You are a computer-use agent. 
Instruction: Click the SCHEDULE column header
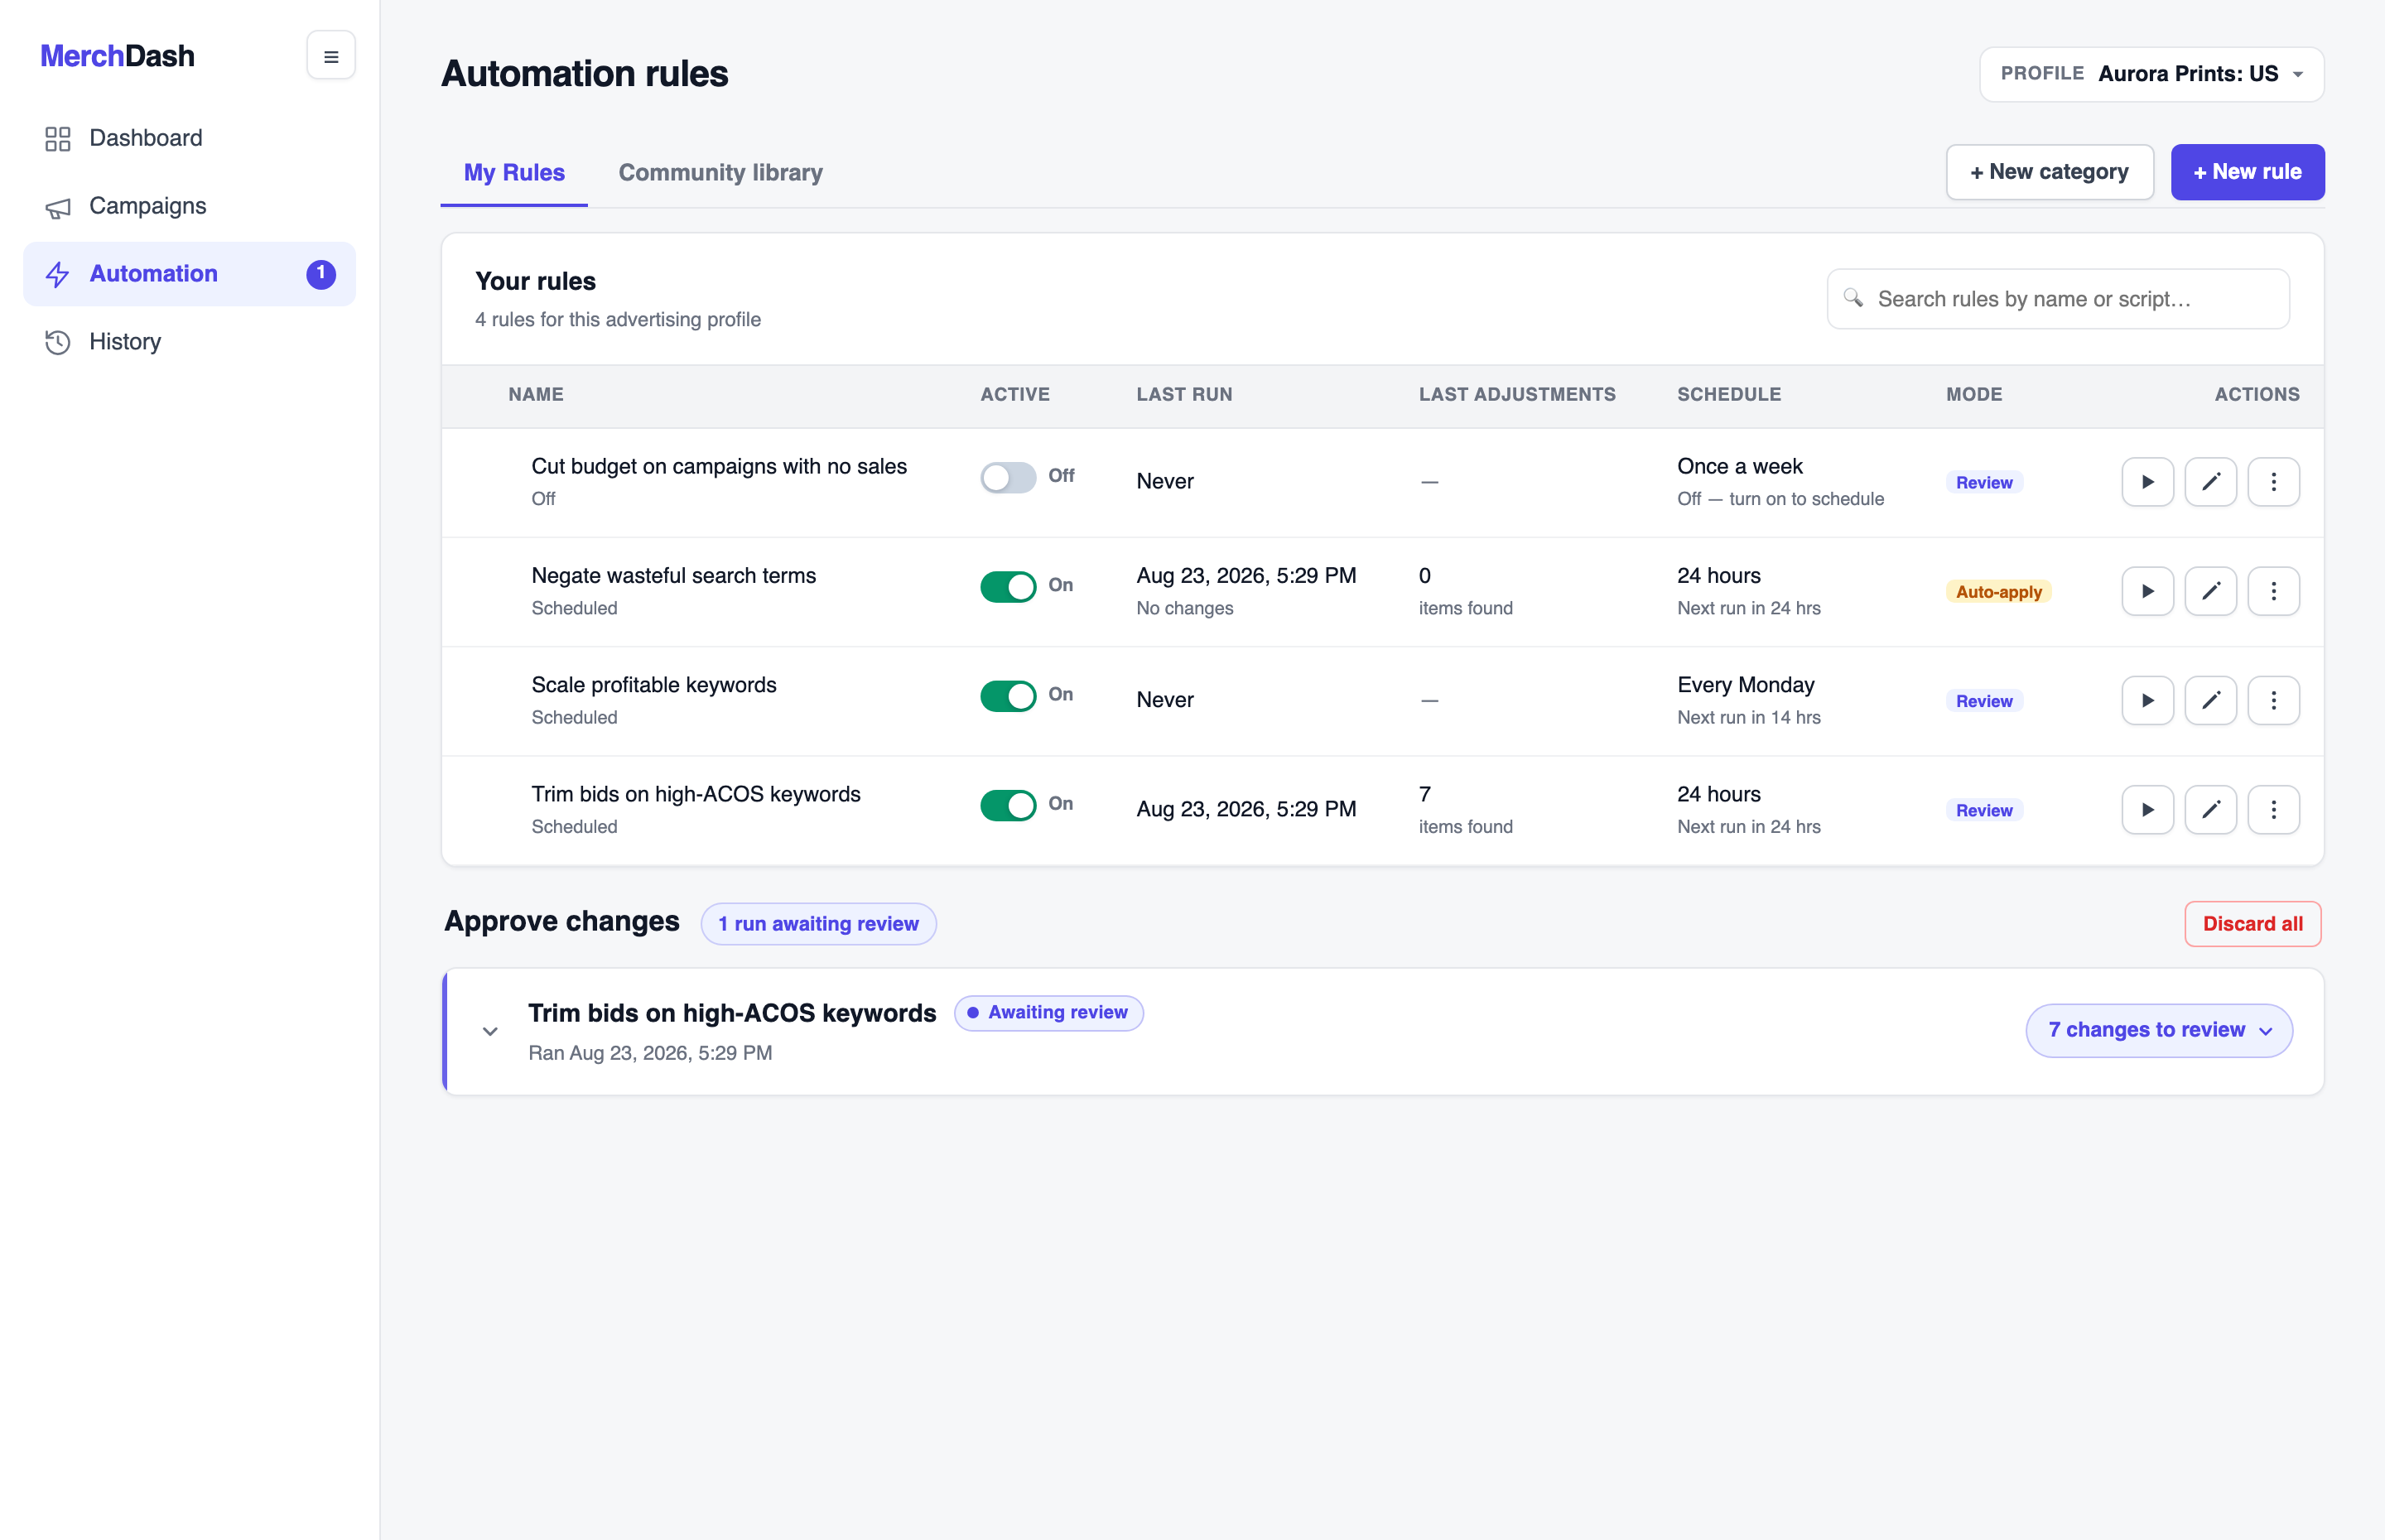pos(1729,394)
